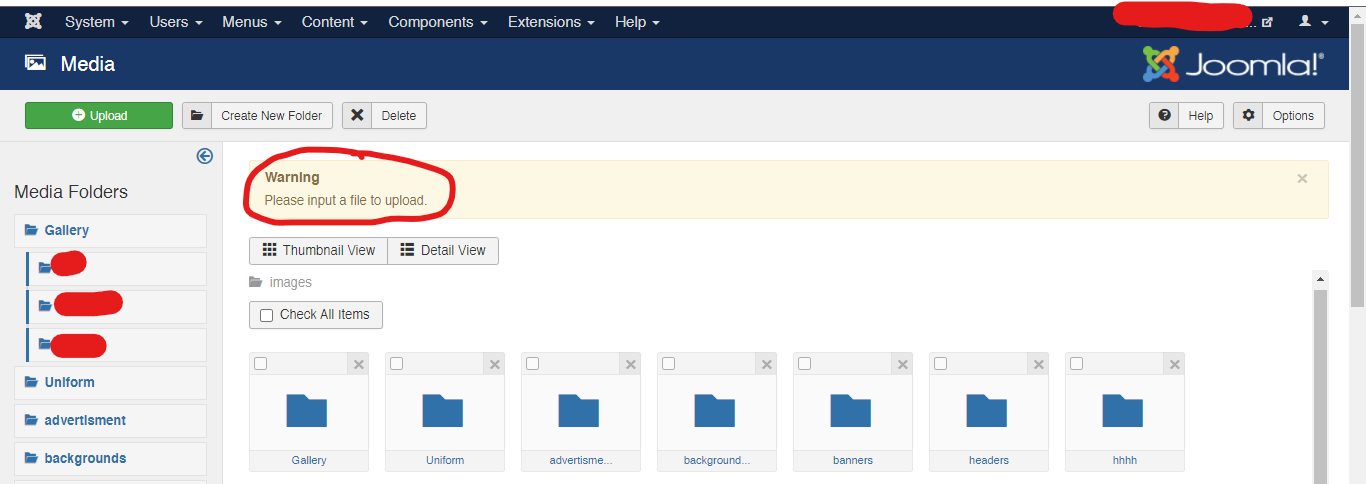
Task: Remove the Gallery folder via its X icon
Action: click(x=359, y=365)
